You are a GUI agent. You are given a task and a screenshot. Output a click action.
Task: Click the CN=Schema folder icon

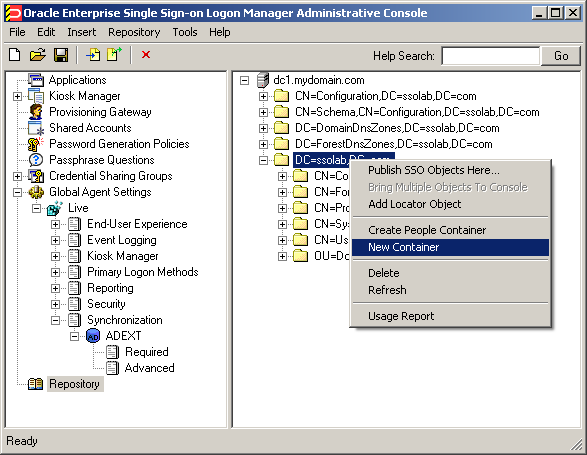tap(282, 112)
